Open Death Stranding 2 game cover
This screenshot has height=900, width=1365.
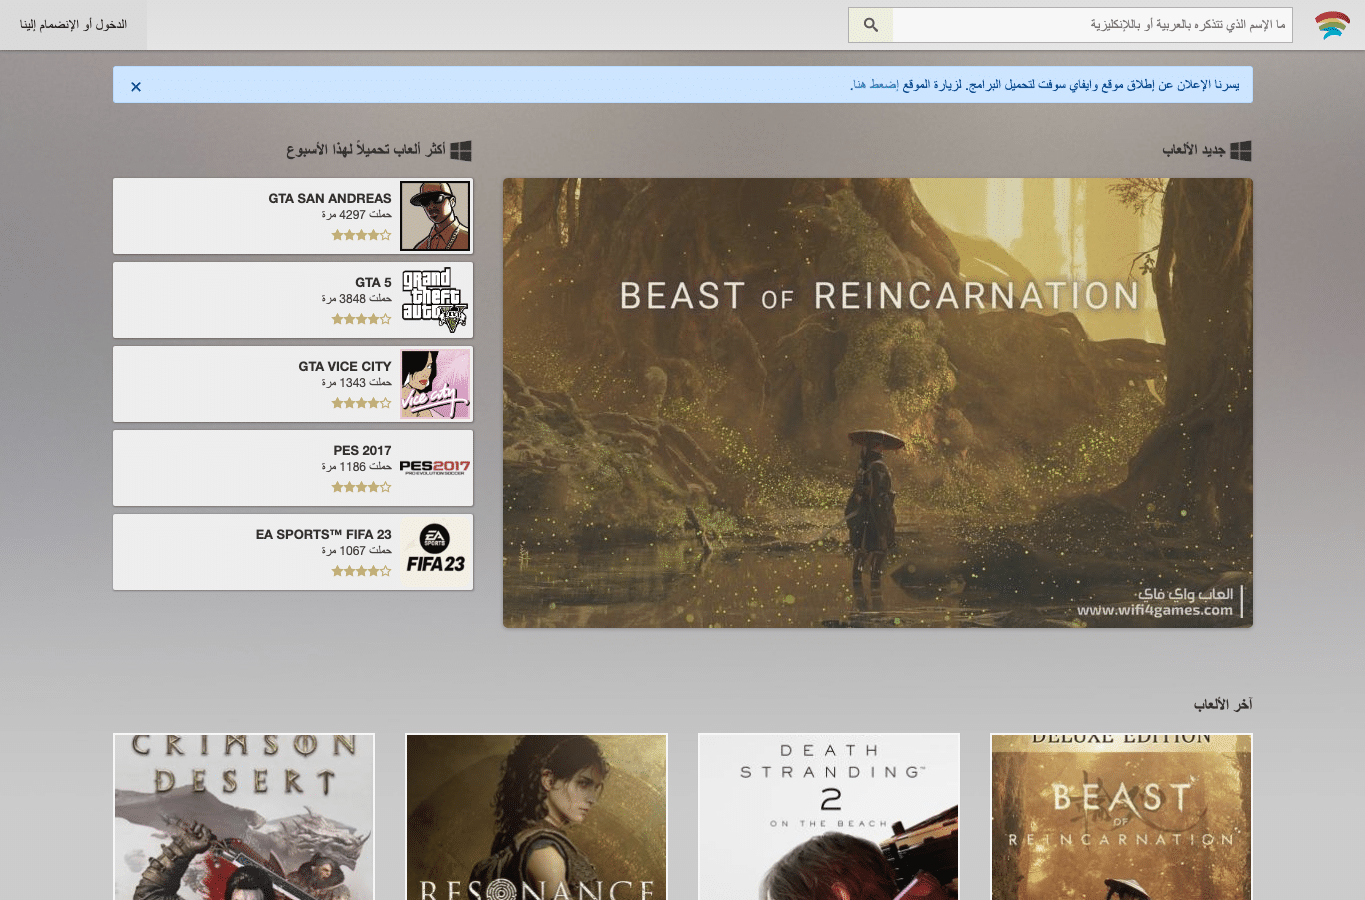tap(829, 817)
